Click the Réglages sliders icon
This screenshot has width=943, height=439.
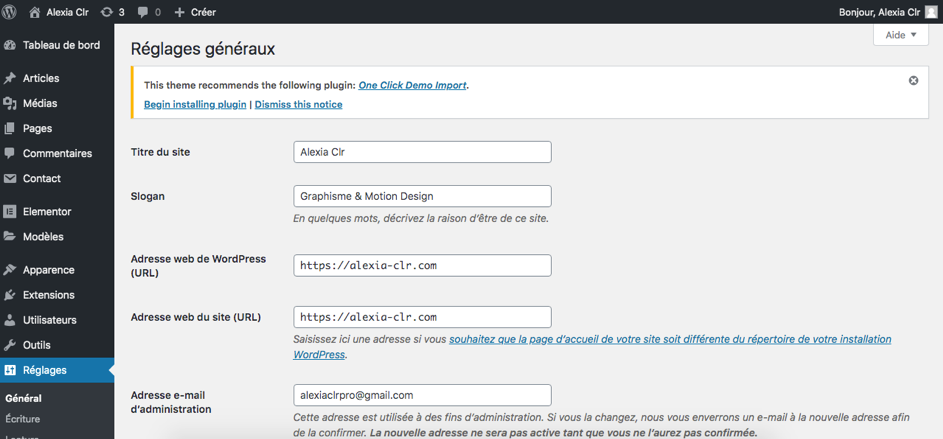tap(10, 370)
